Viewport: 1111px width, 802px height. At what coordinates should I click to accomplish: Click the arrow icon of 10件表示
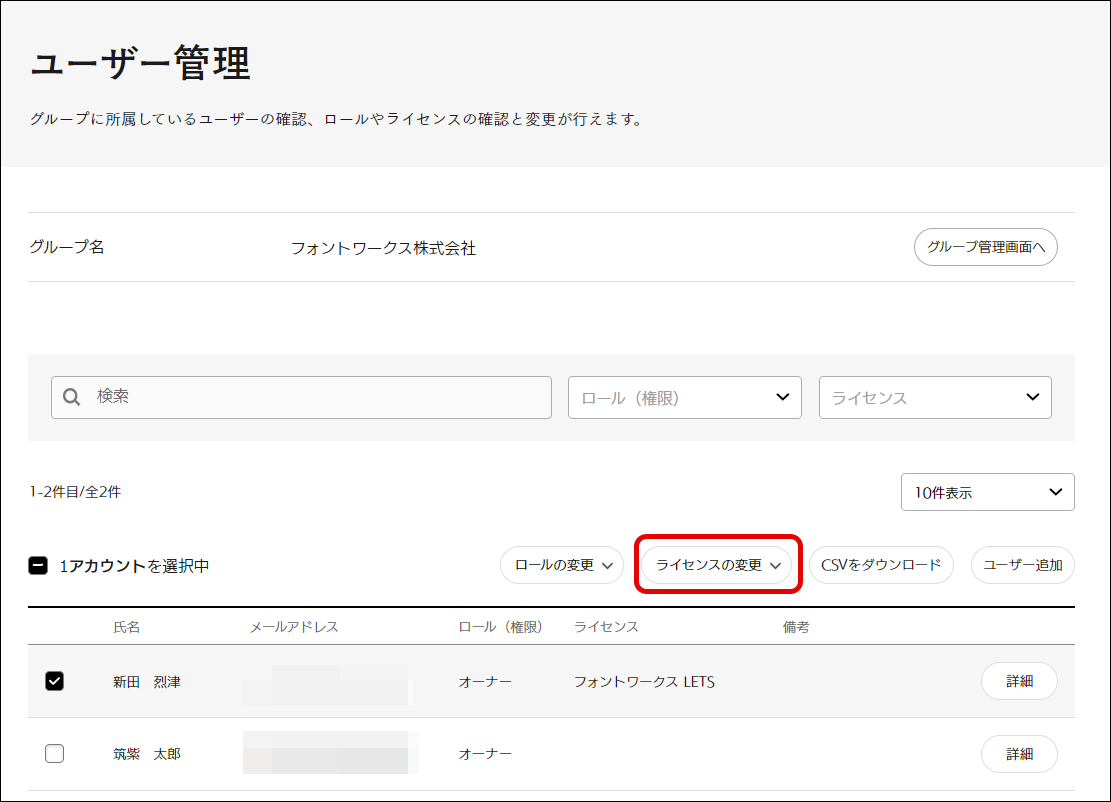coord(1055,492)
